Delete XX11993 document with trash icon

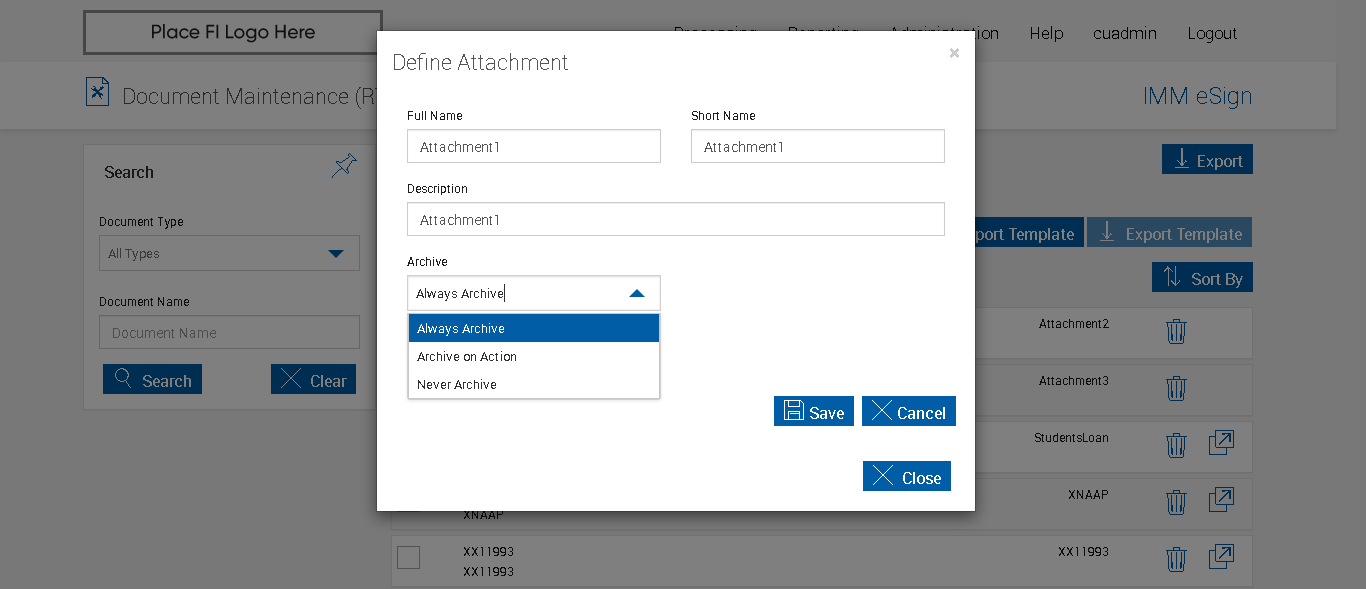click(1176, 558)
